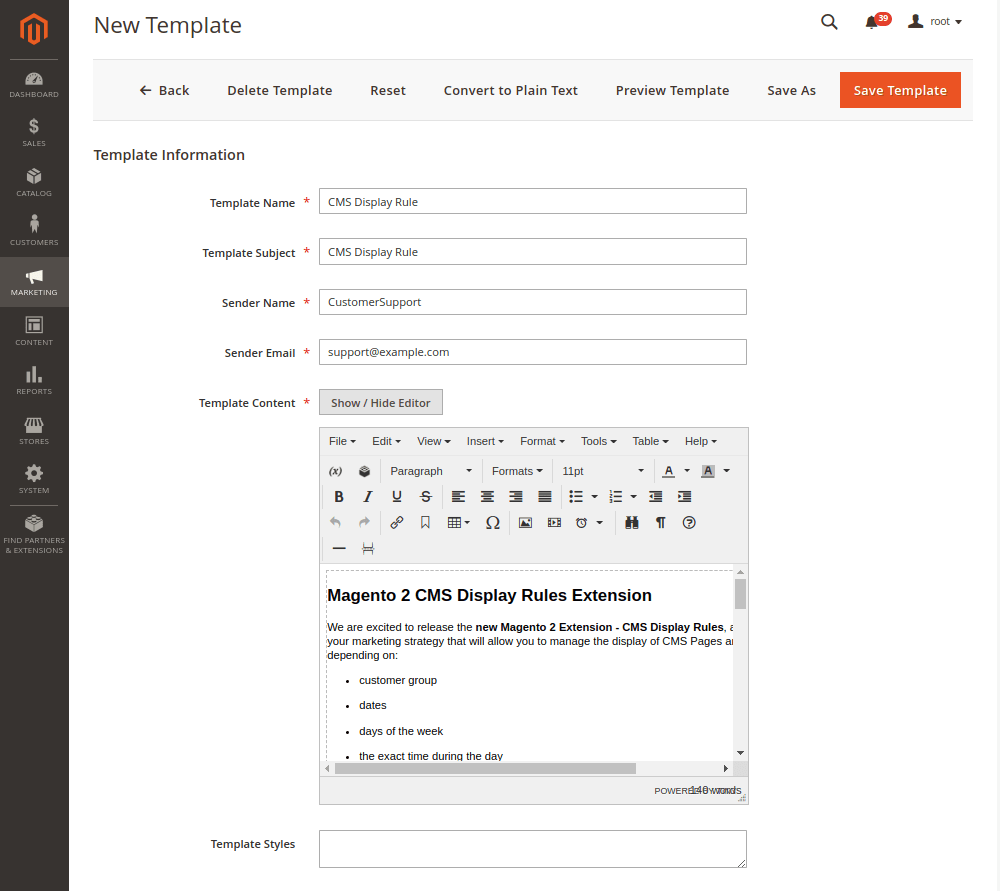Insert page break icon

368,549
